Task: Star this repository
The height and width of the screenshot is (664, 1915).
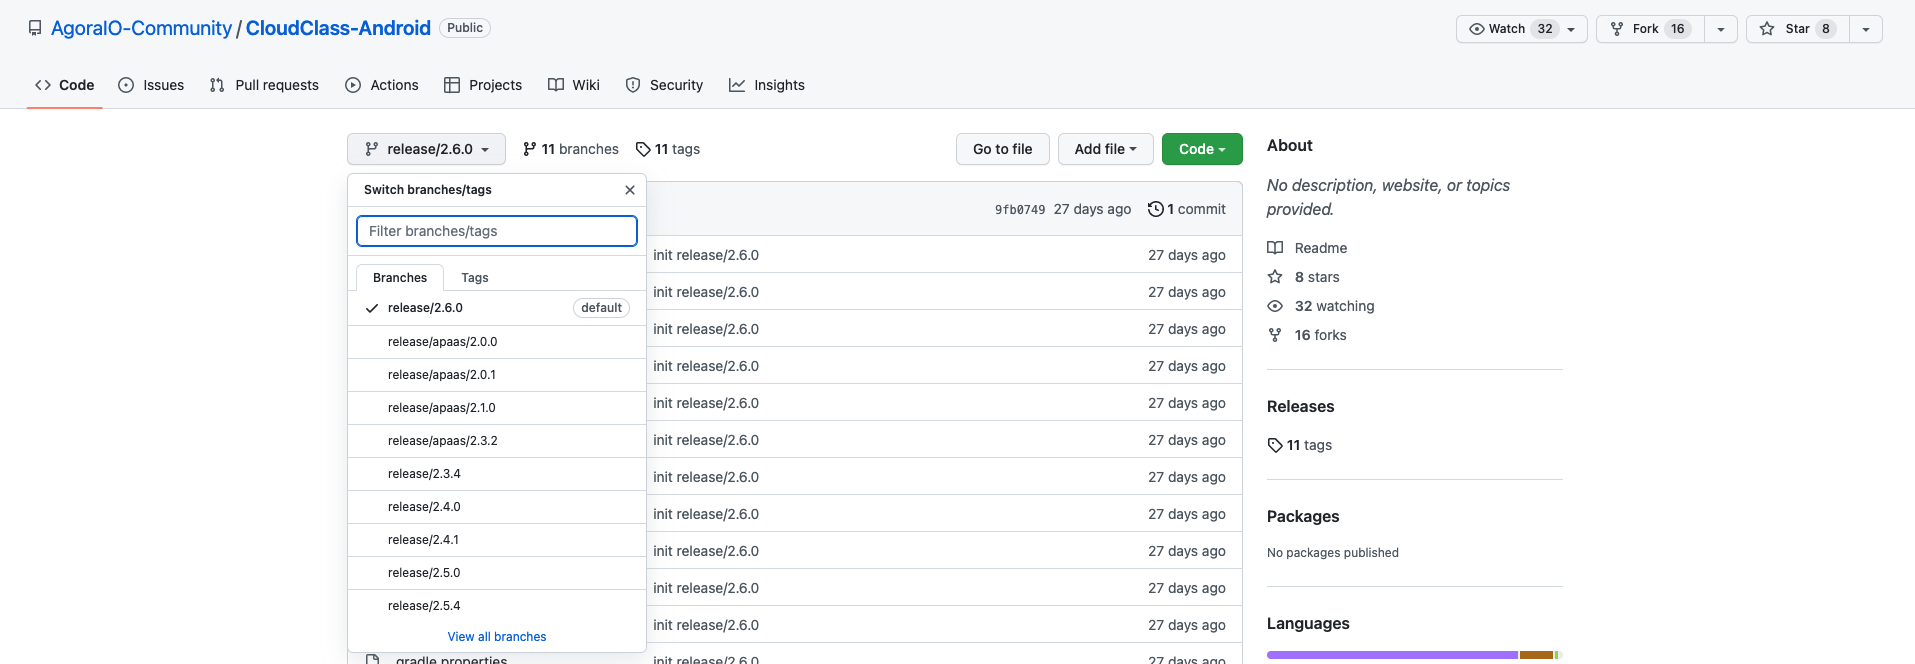Action: click(1798, 29)
